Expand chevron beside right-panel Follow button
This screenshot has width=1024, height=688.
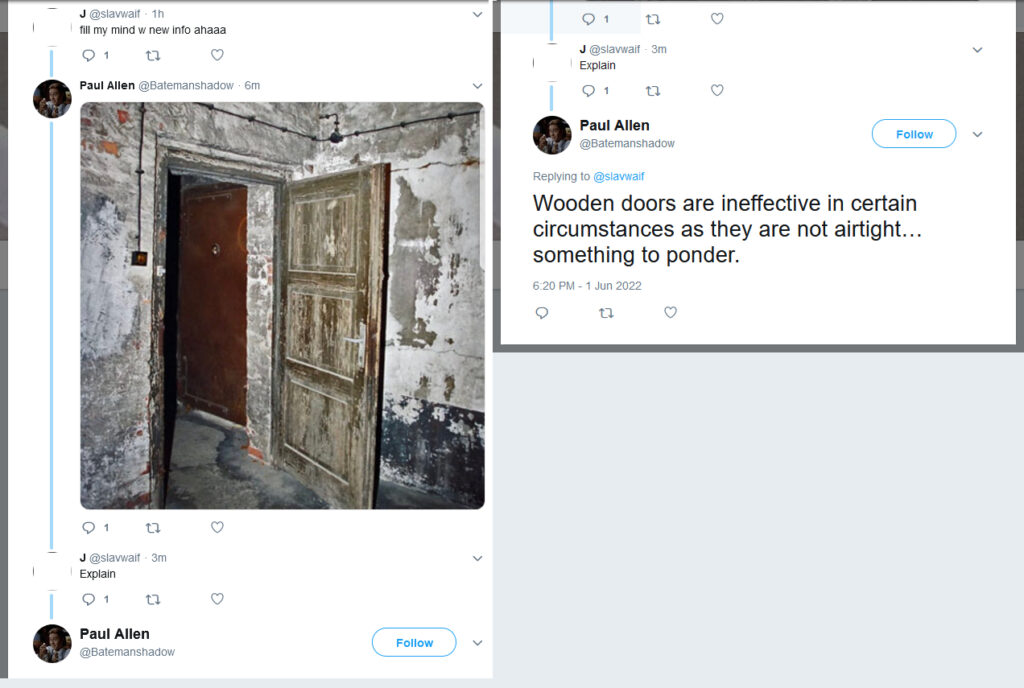(978, 134)
